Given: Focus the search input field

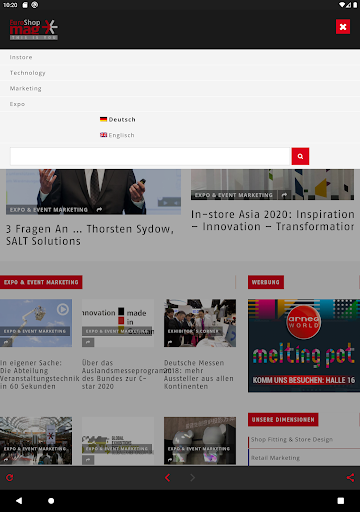Looking at the screenshot, I should tap(151, 156).
